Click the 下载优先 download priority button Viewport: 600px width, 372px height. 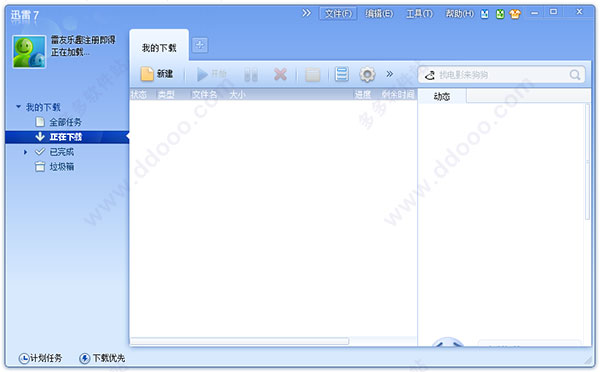pos(102,358)
